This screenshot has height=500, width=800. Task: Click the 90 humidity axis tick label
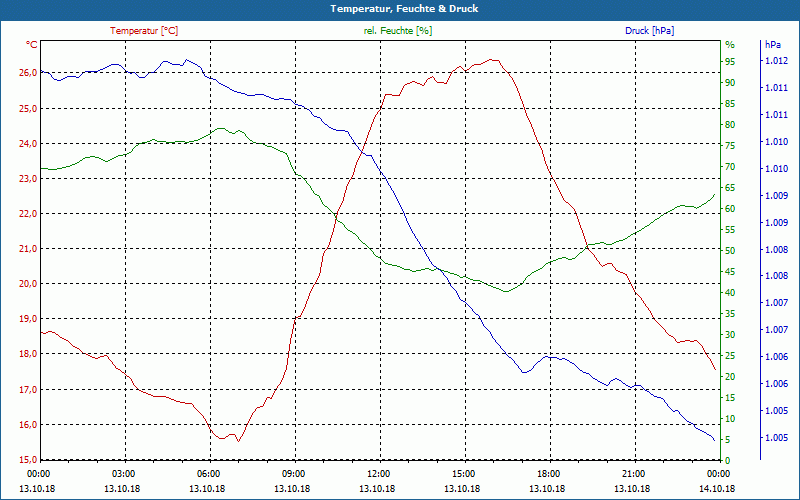coord(730,83)
